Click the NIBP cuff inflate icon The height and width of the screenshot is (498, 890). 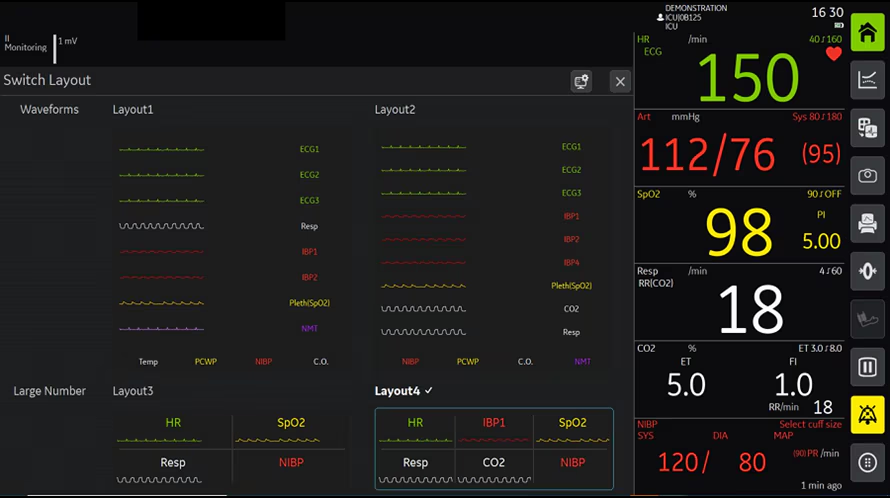click(x=867, y=319)
